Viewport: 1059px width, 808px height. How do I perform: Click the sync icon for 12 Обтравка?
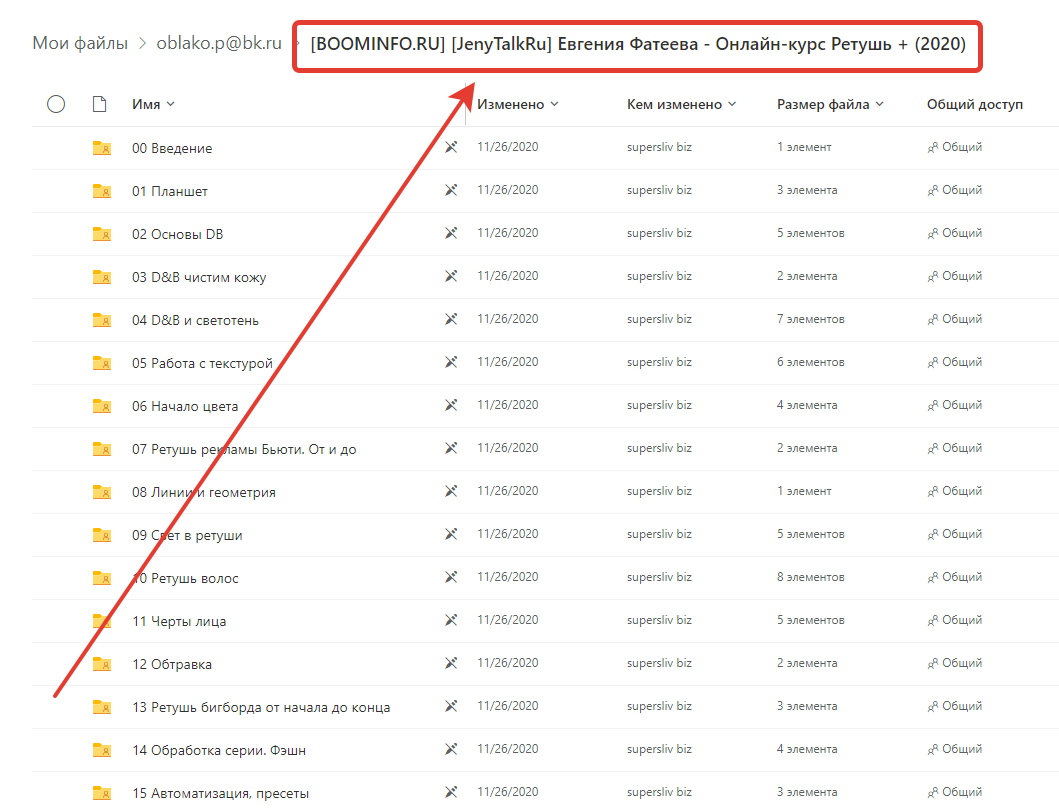pyautogui.click(x=451, y=663)
